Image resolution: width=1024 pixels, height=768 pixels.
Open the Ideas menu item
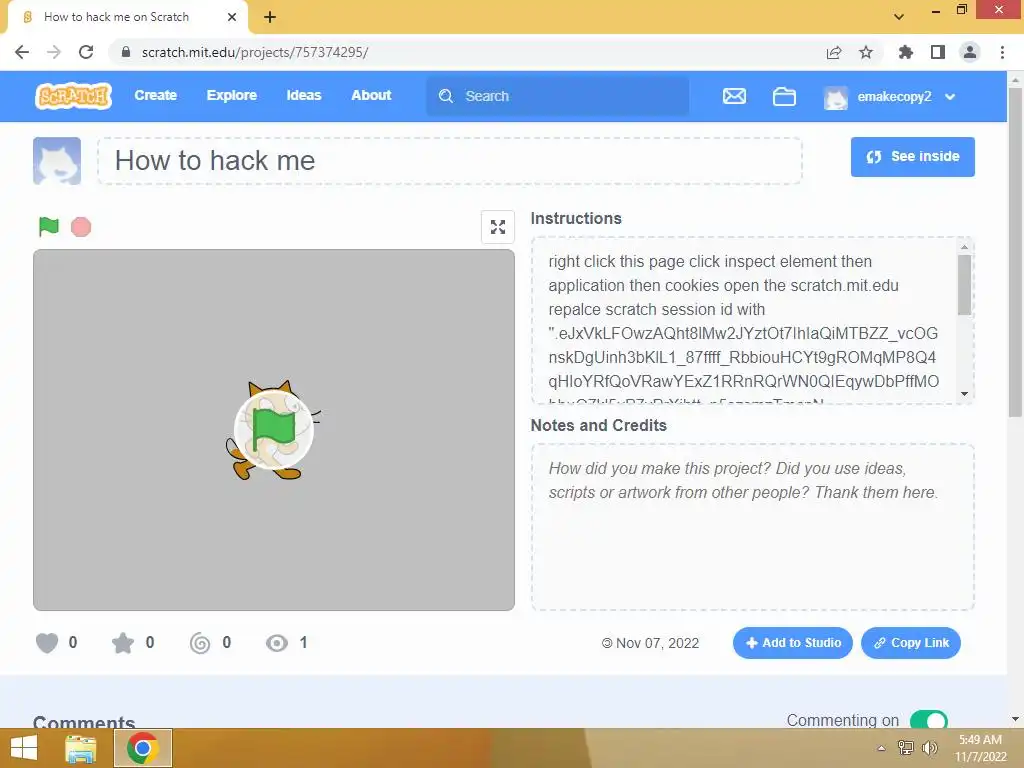pyautogui.click(x=304, y=95)
